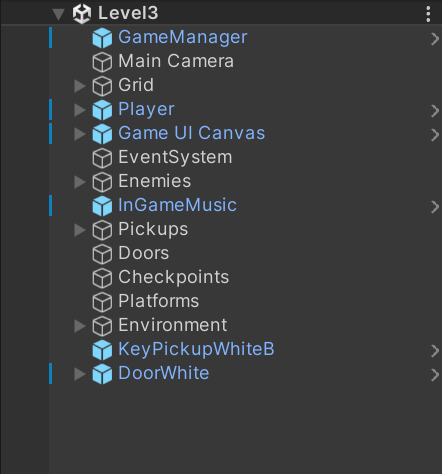Click the EventSystem object cube icon

click(x=102, y=158)
